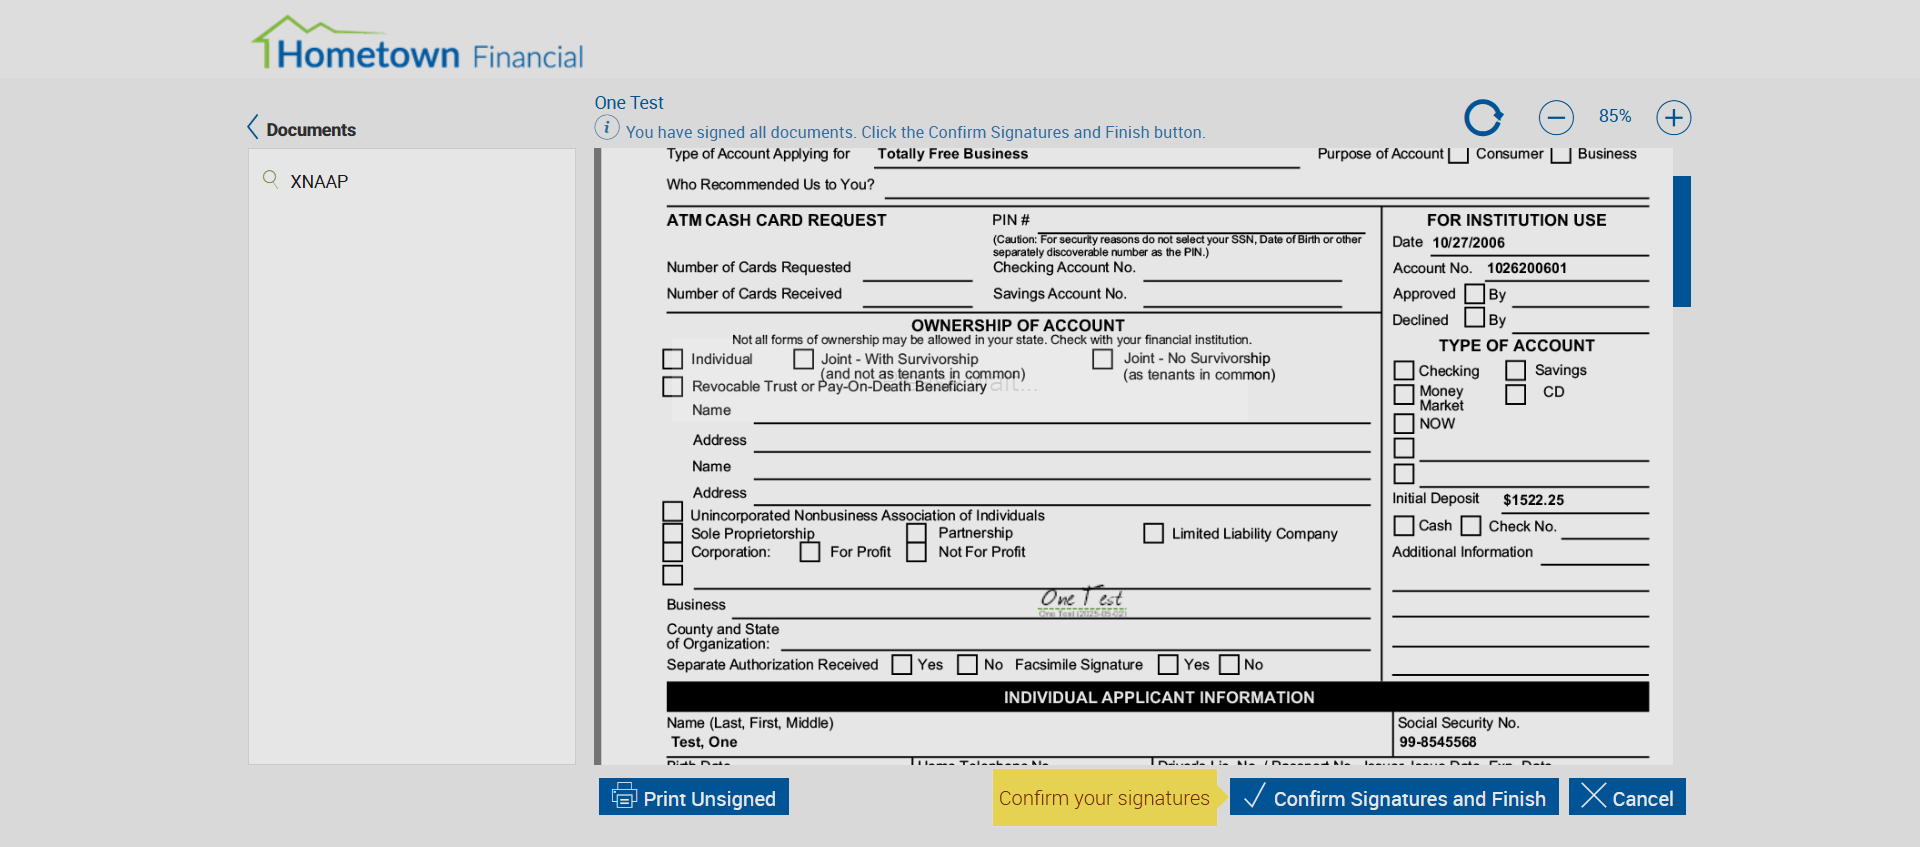Viewport: 1920px width, 847px height.
Task: Click the account number 1026200601
Action: [x=1527, y=268]
